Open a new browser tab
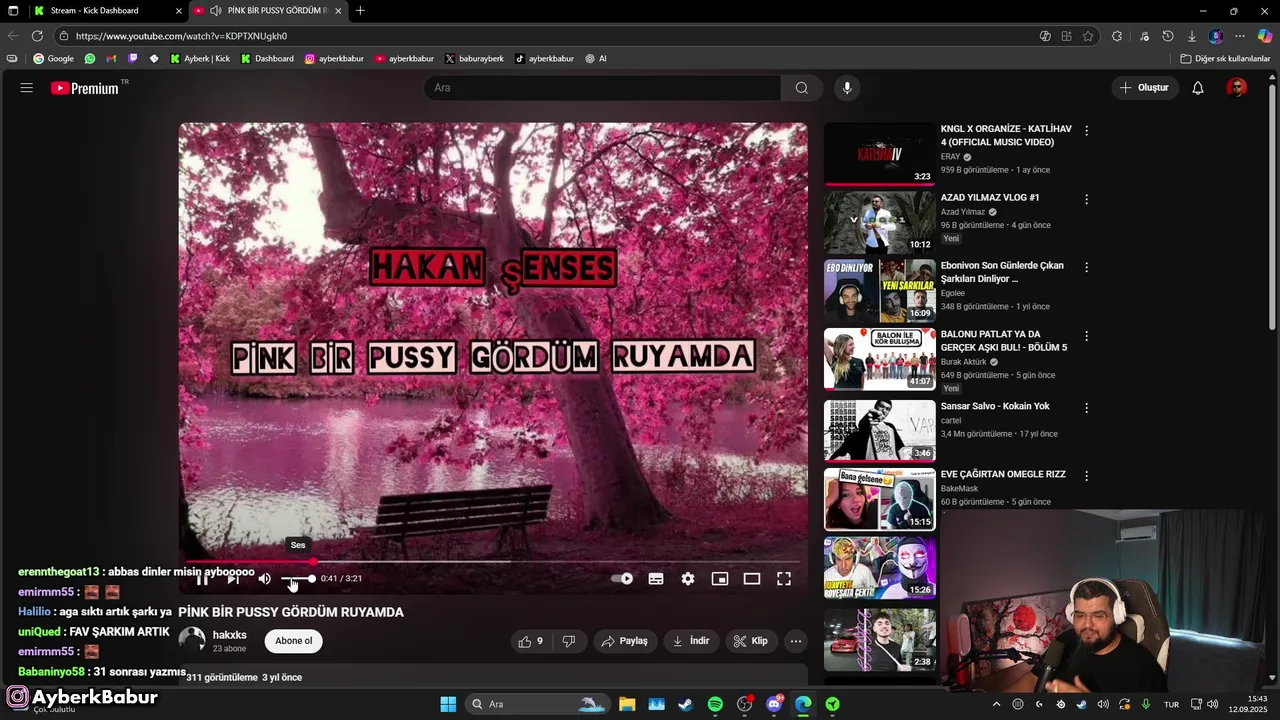 [x=360, y=11]
